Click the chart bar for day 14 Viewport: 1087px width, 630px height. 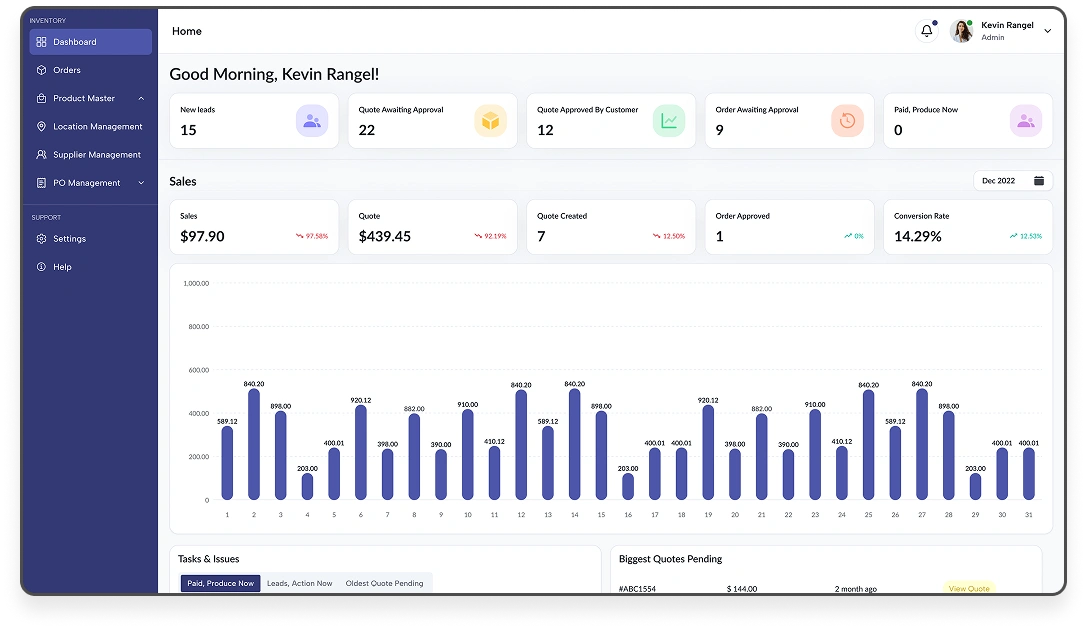pyautogui.click(x=574, y=445)
